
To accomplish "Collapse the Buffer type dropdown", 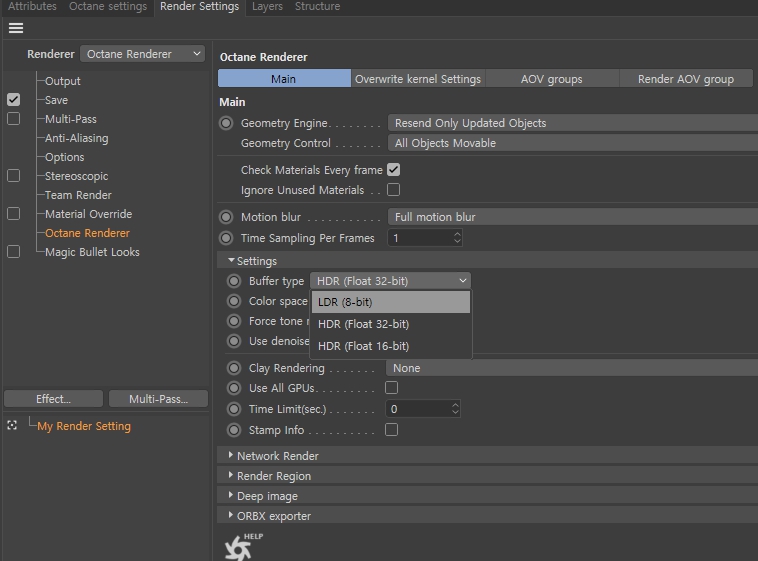I will point(391,281).
